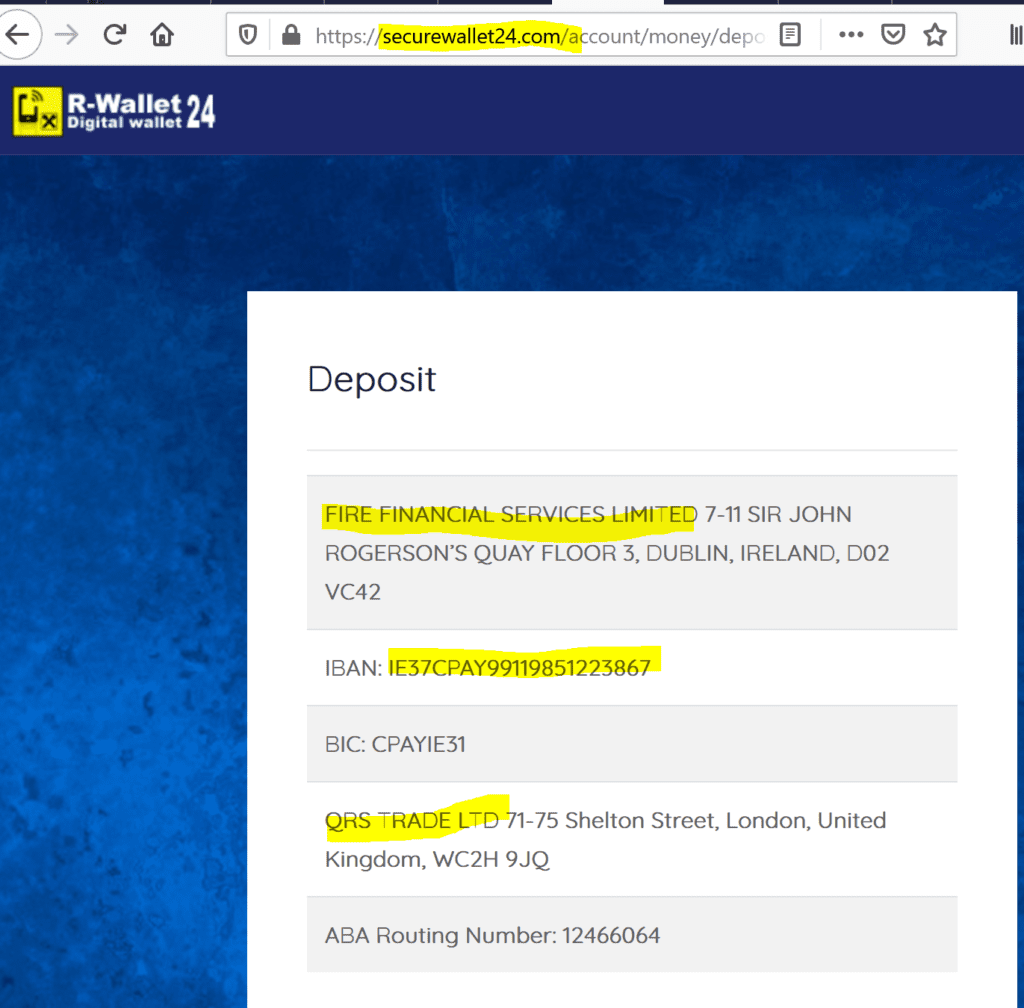Click inside the address bar
The width and height of the screenshot is (1024, 1008).
coord(600,33)
